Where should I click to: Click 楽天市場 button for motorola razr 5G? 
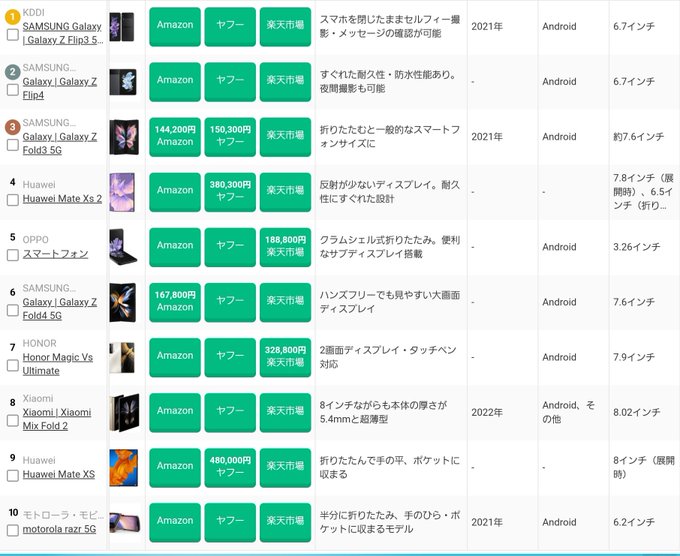(285, 522)
